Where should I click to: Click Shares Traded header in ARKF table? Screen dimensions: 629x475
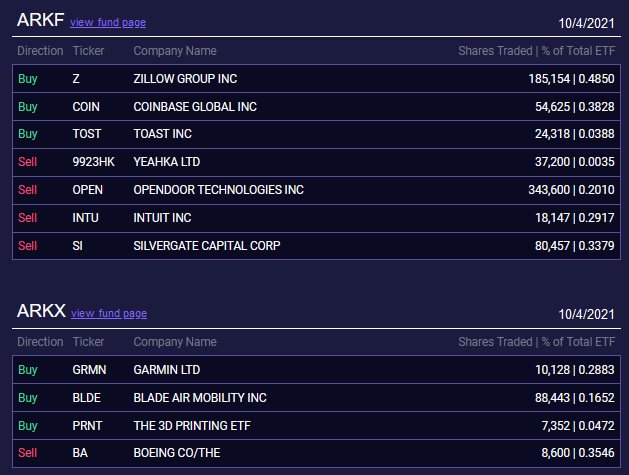[495, 51]
